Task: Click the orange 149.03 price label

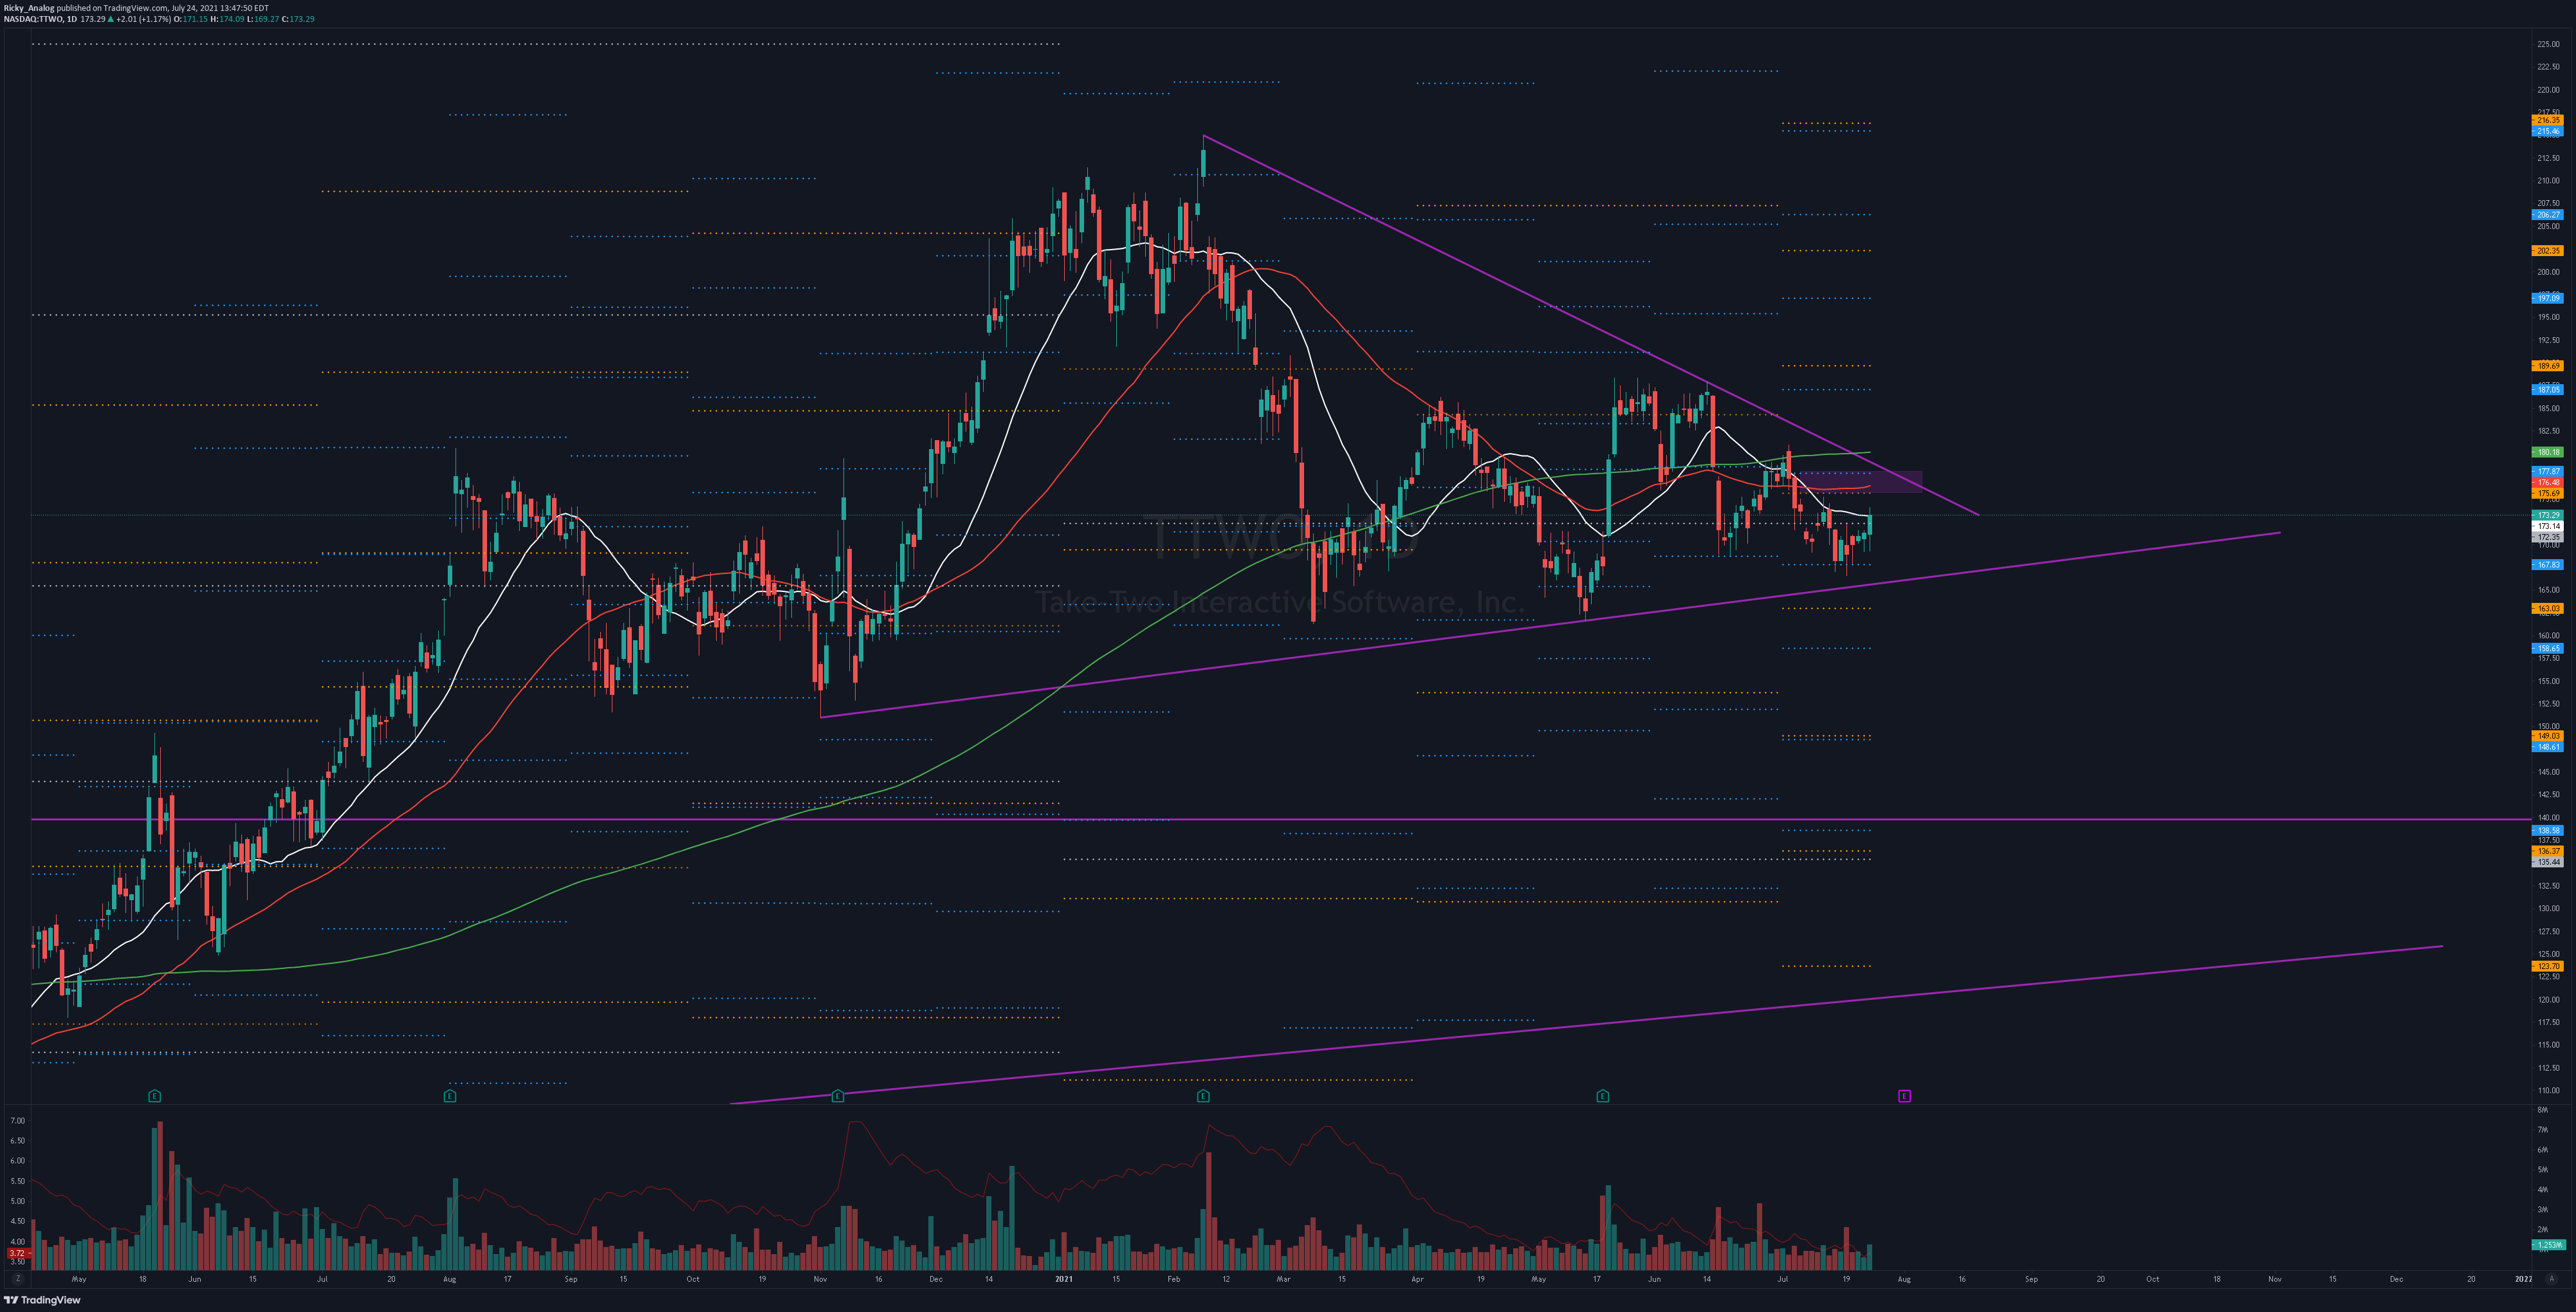Action: click(2548, 736)
